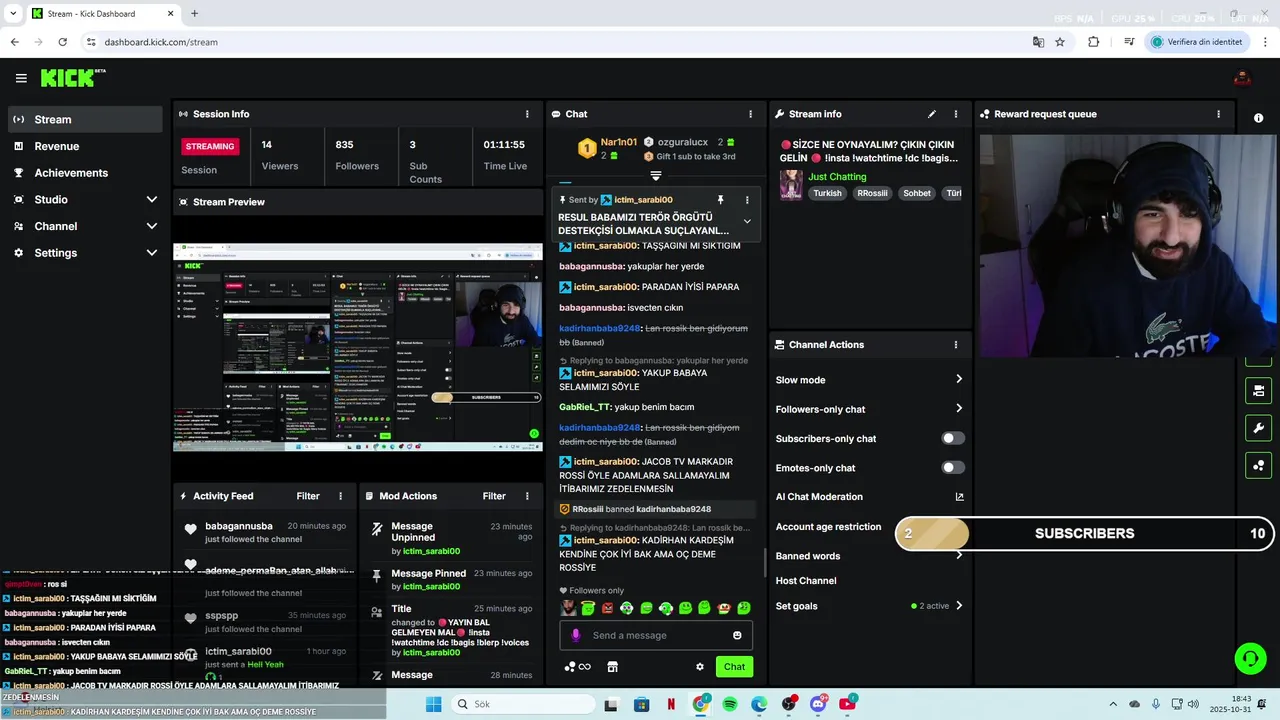The height and width of the screenshot is (720, 1280).
Task: Toggle Subscribers-only chat switch
Action: (x=953, y=438)
